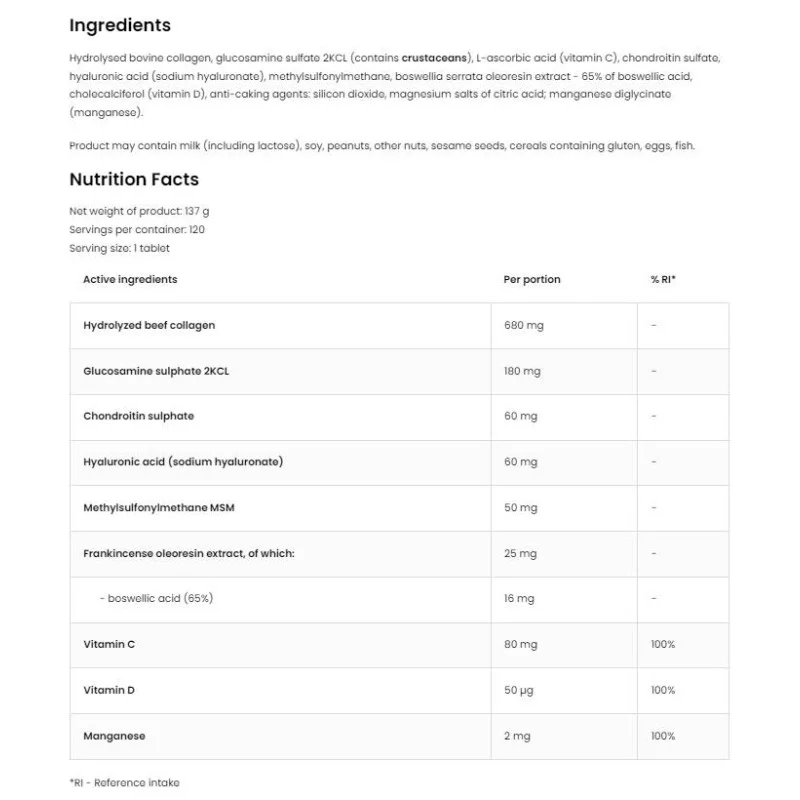This screenshot has height=800, width=800.
Task: Click the Frankincense oleoresin extract row label
Action: click(x=189, y=553)
